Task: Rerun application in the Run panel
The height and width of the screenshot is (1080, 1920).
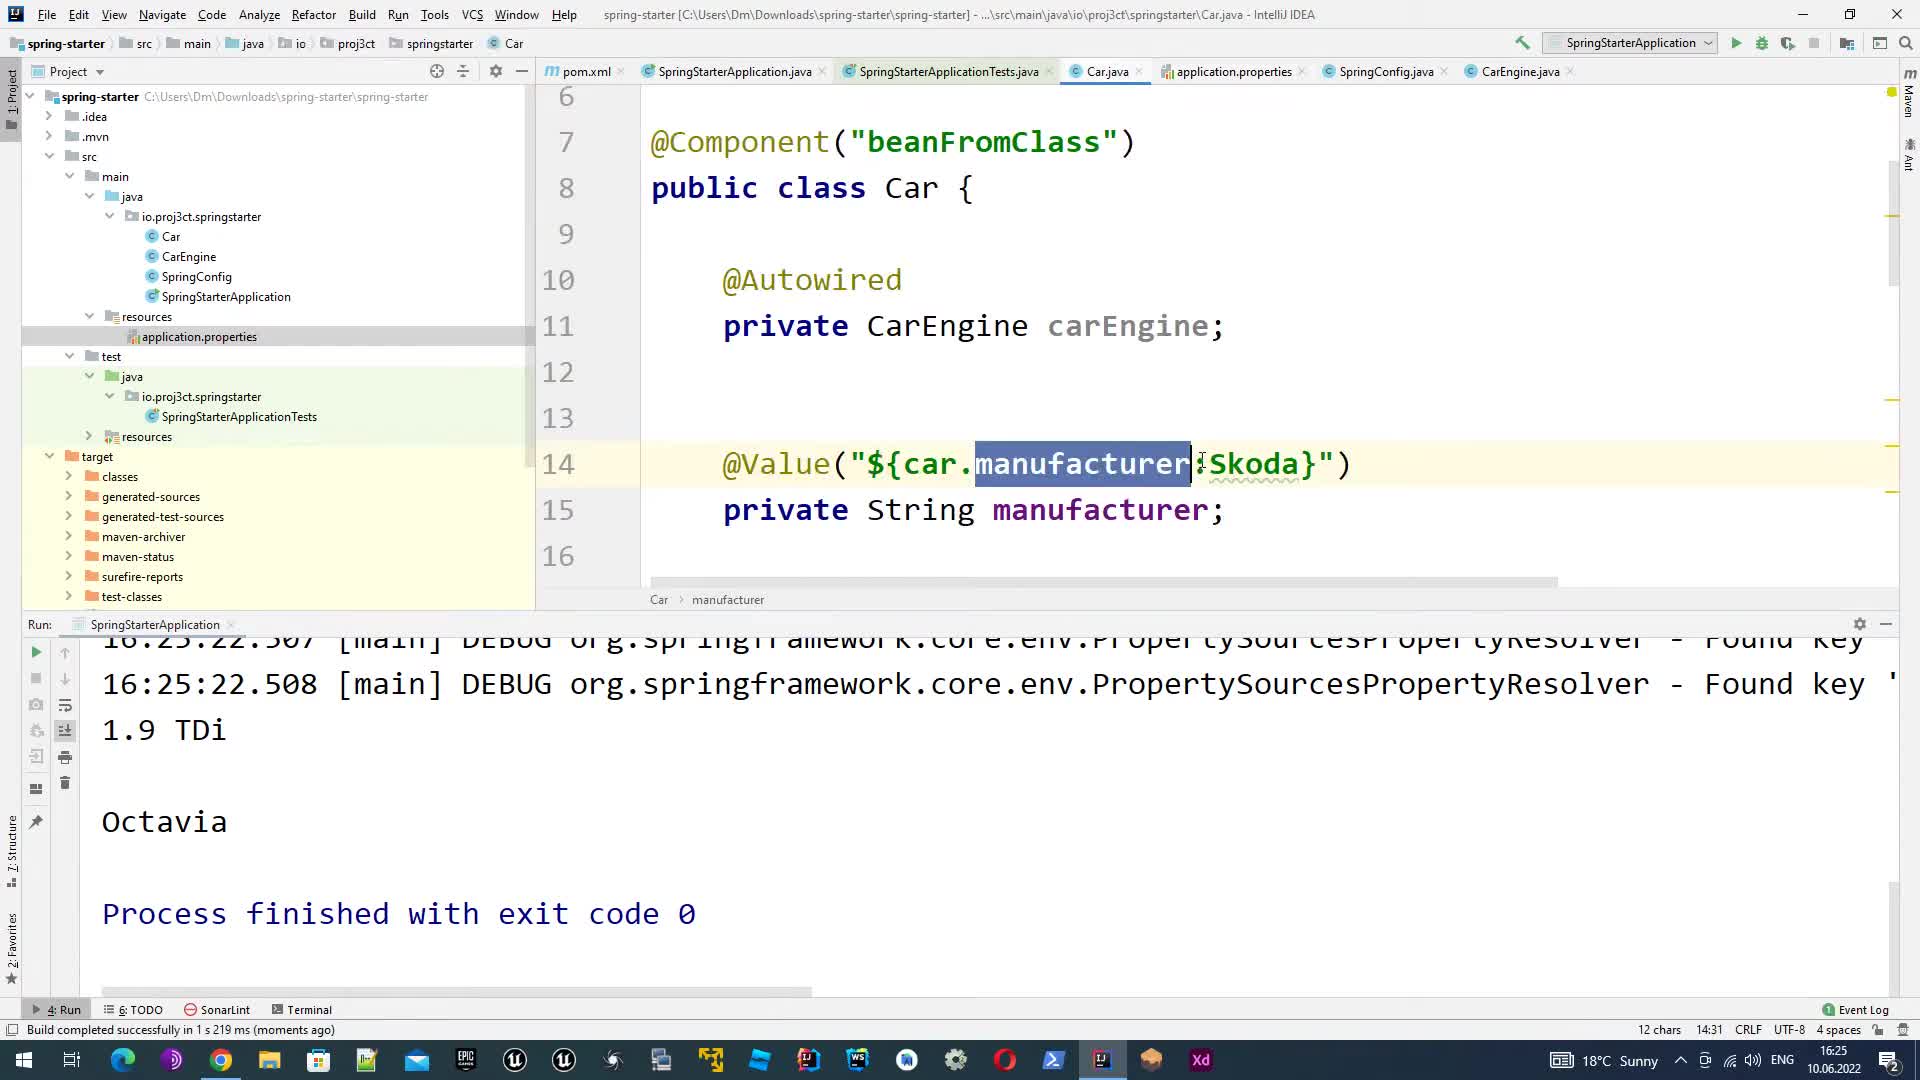Action: (x=36, y=652)
